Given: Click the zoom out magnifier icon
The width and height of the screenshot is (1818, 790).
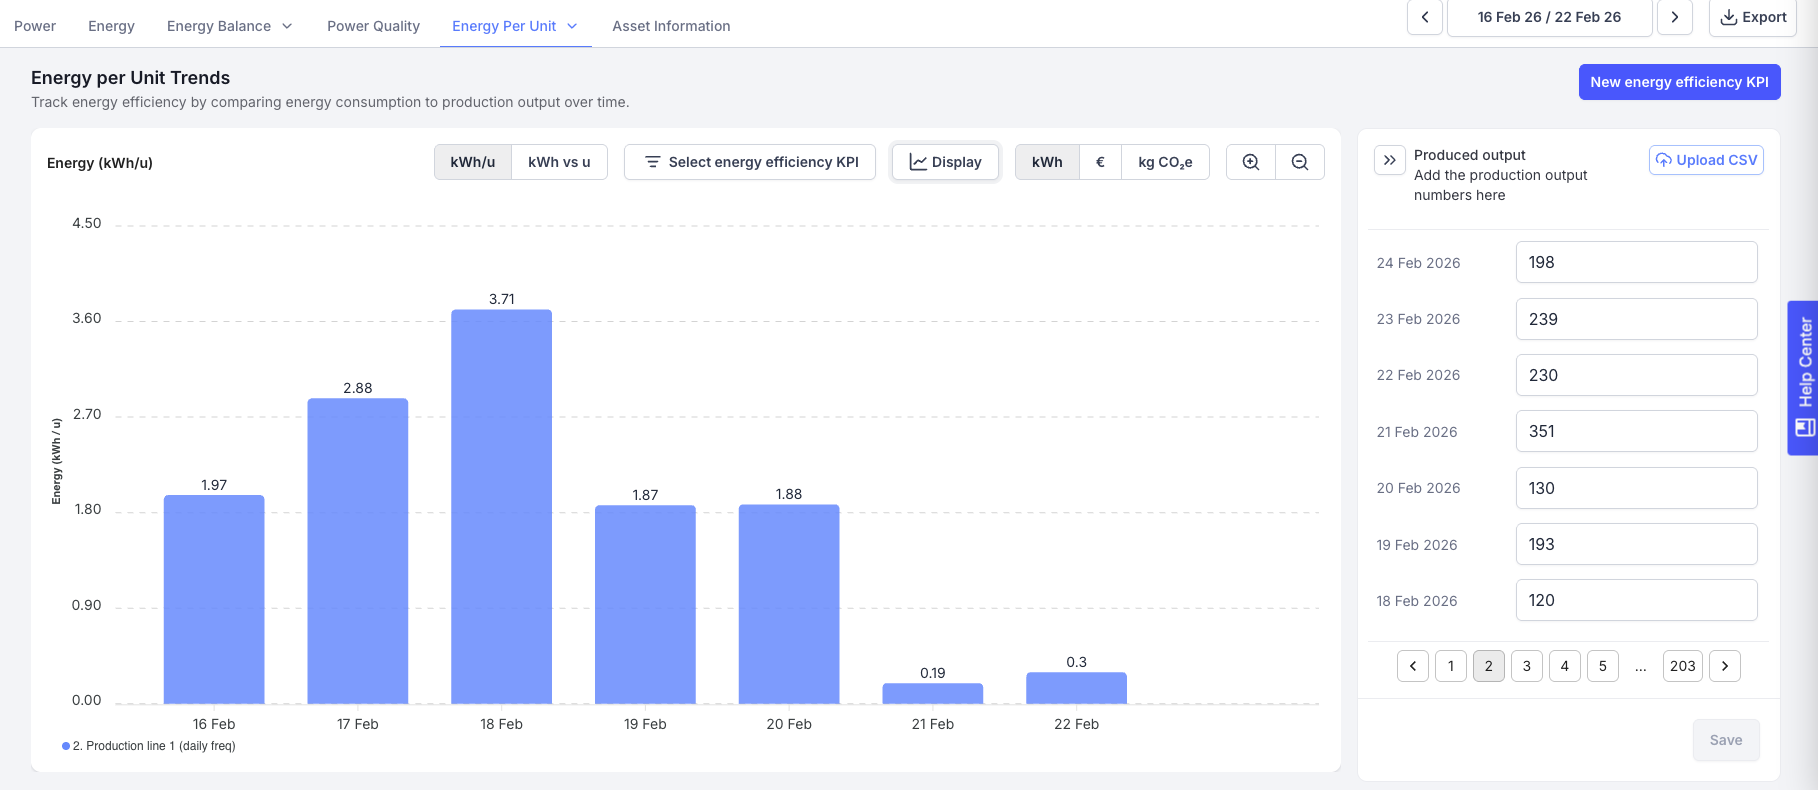Looking at the screenshot, I should click(1299, 162).
